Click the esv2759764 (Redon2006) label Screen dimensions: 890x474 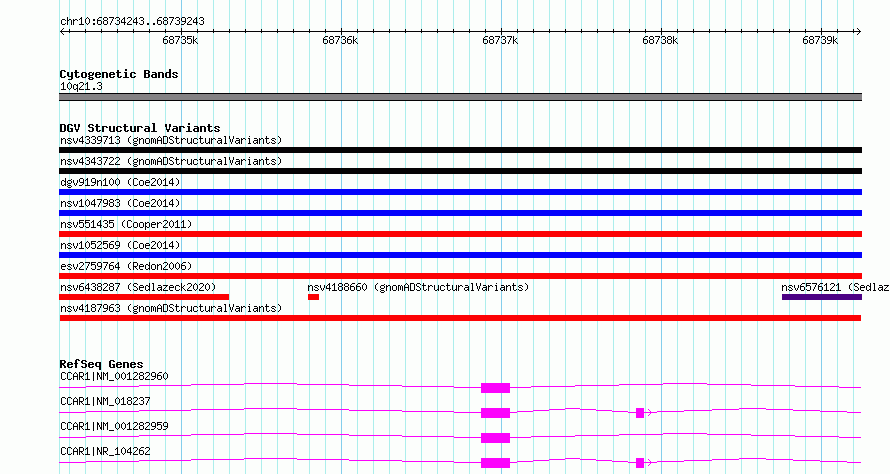pyautogui.click(x=126, y=266)
